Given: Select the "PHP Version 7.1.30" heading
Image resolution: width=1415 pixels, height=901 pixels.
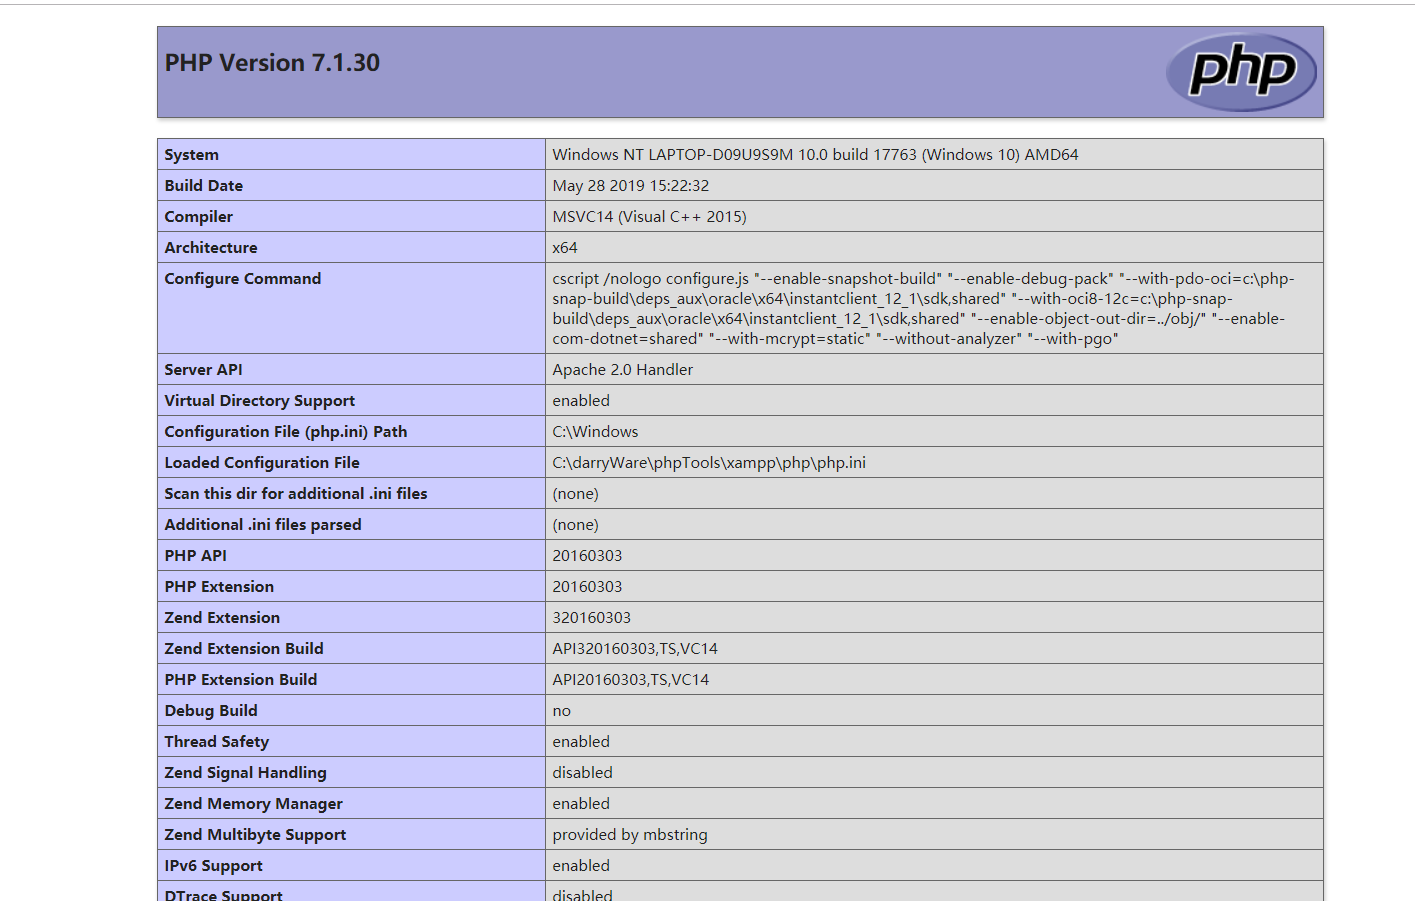Looking at the screenshot, I should click(x=272, y=63).
